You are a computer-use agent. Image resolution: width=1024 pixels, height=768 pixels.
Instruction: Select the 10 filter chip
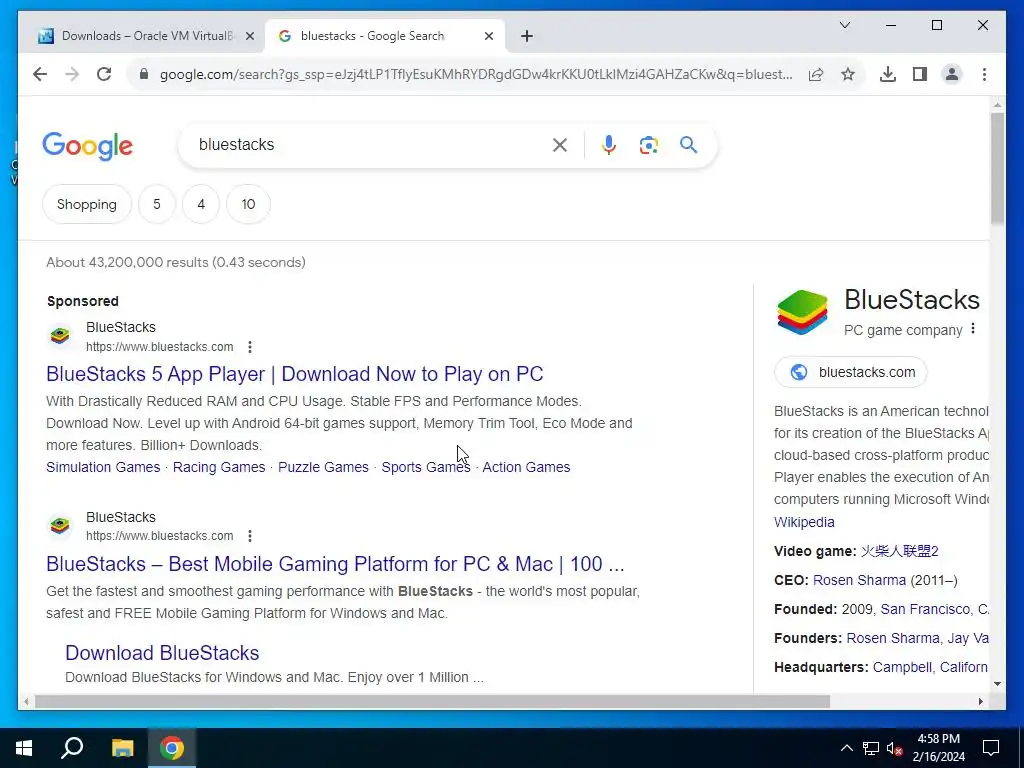point(248,204)
